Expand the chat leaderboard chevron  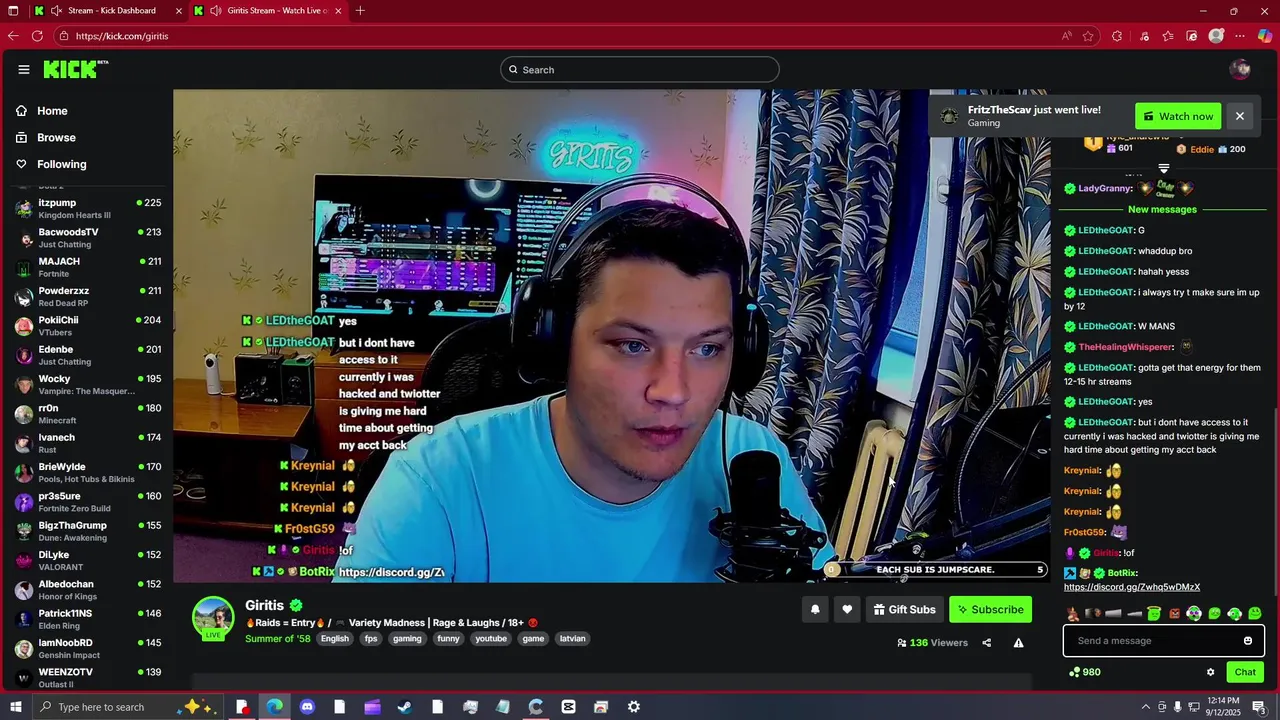pos(1163,168)
